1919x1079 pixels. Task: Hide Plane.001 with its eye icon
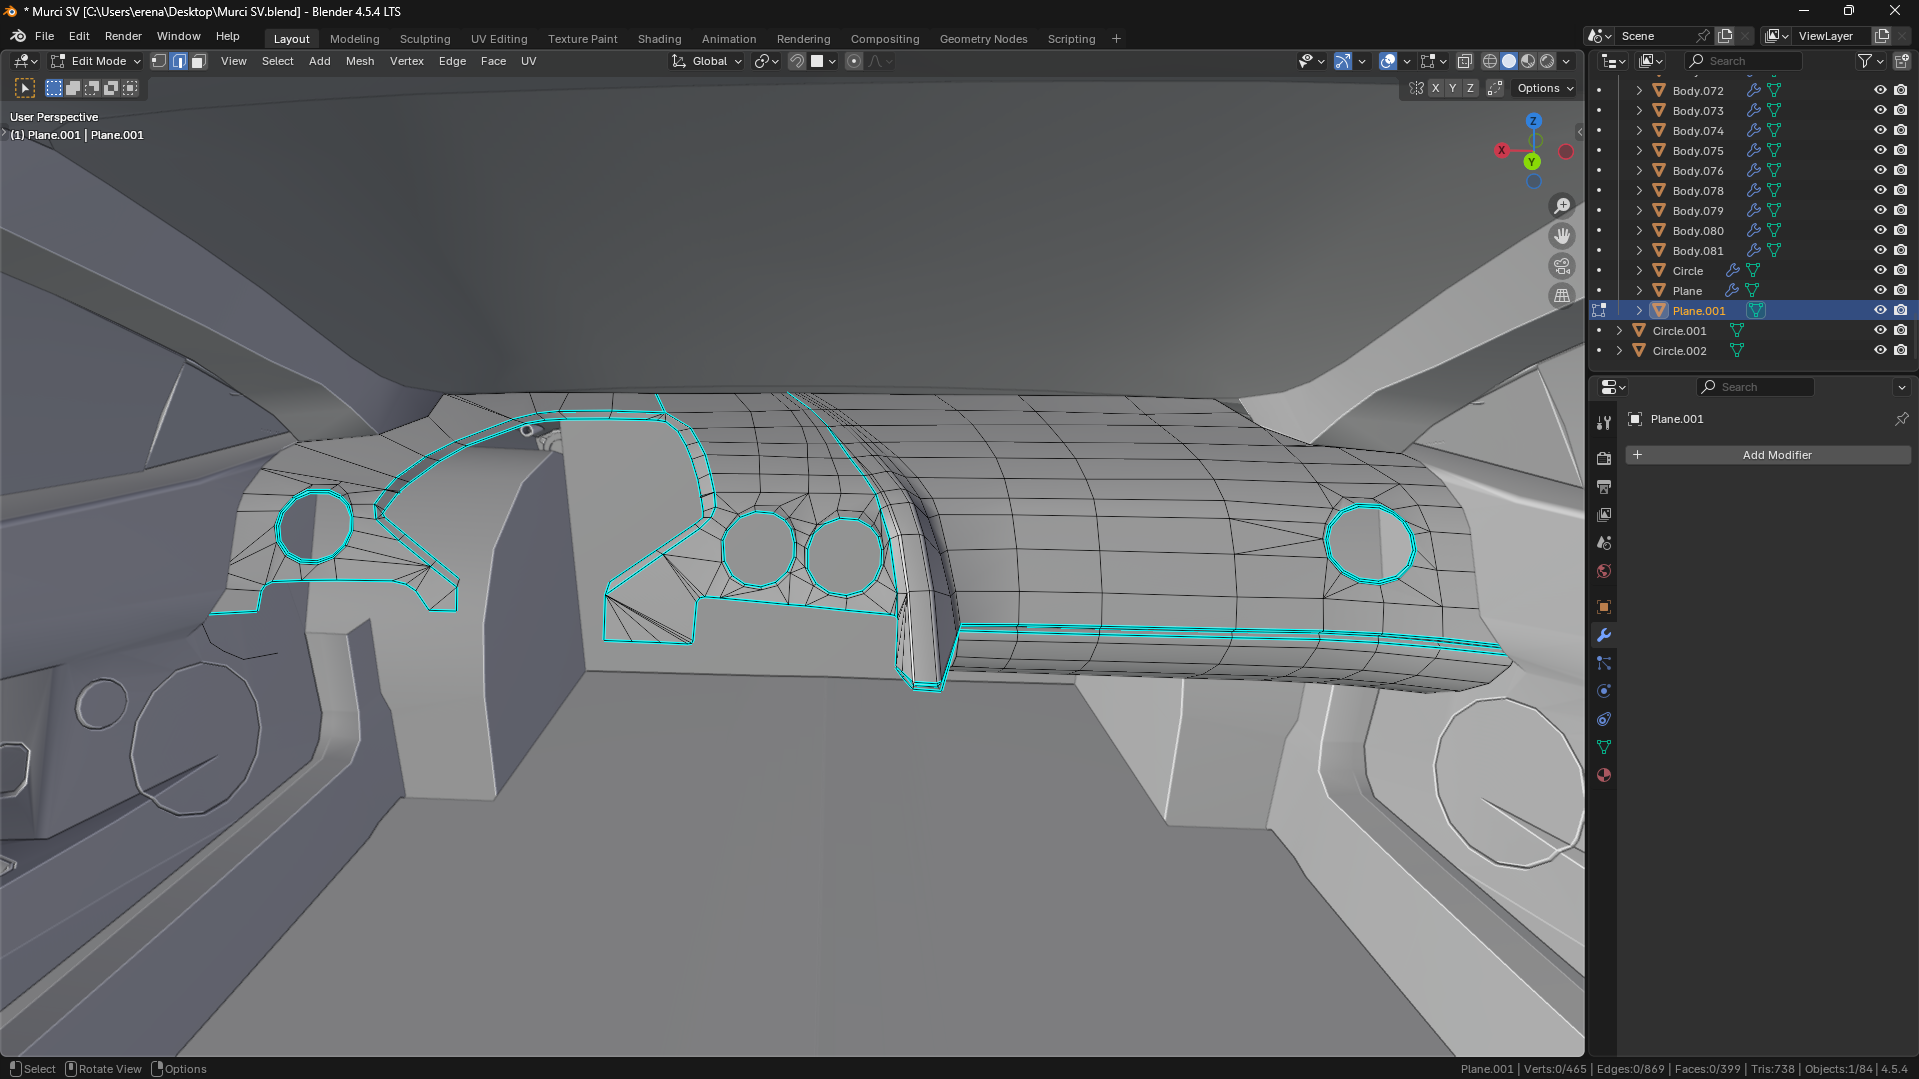click(x=1880, y=310)
